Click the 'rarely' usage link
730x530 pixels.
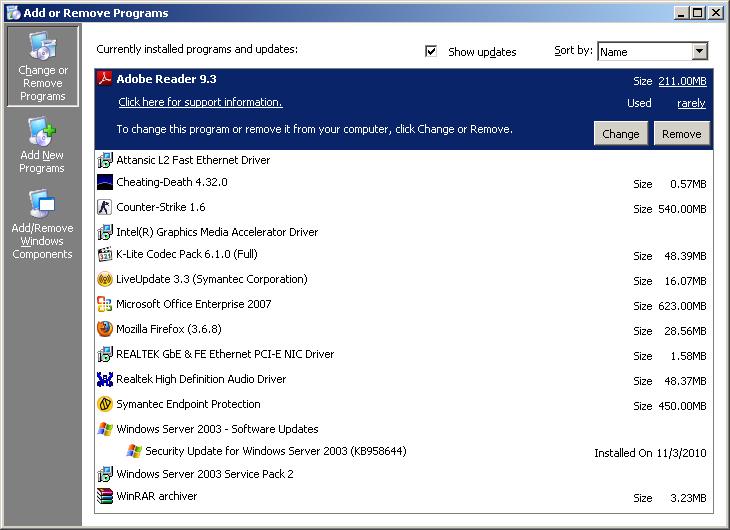coord(691,103)
